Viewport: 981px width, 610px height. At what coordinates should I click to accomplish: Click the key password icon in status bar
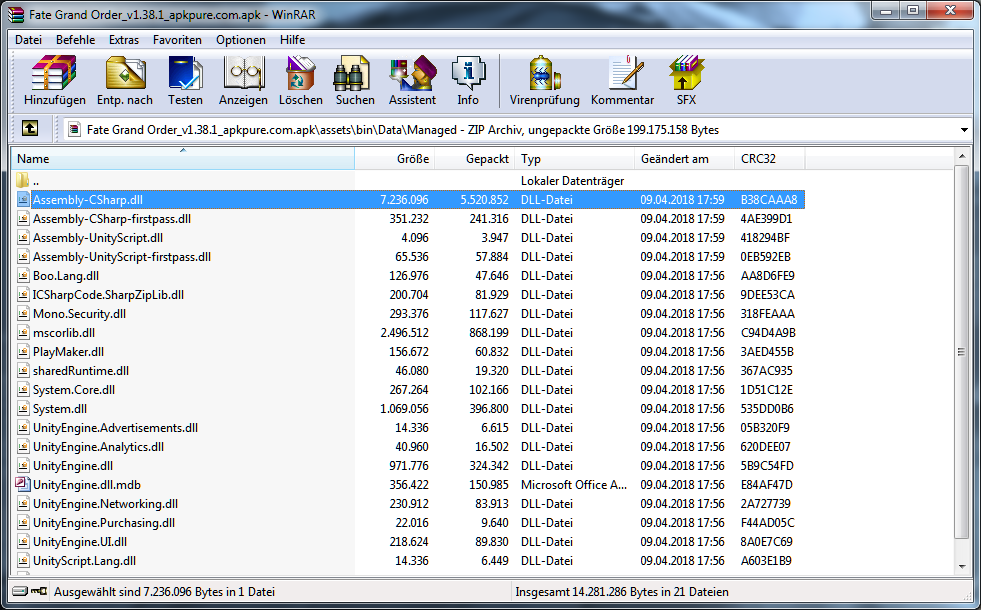click(39, 591)
